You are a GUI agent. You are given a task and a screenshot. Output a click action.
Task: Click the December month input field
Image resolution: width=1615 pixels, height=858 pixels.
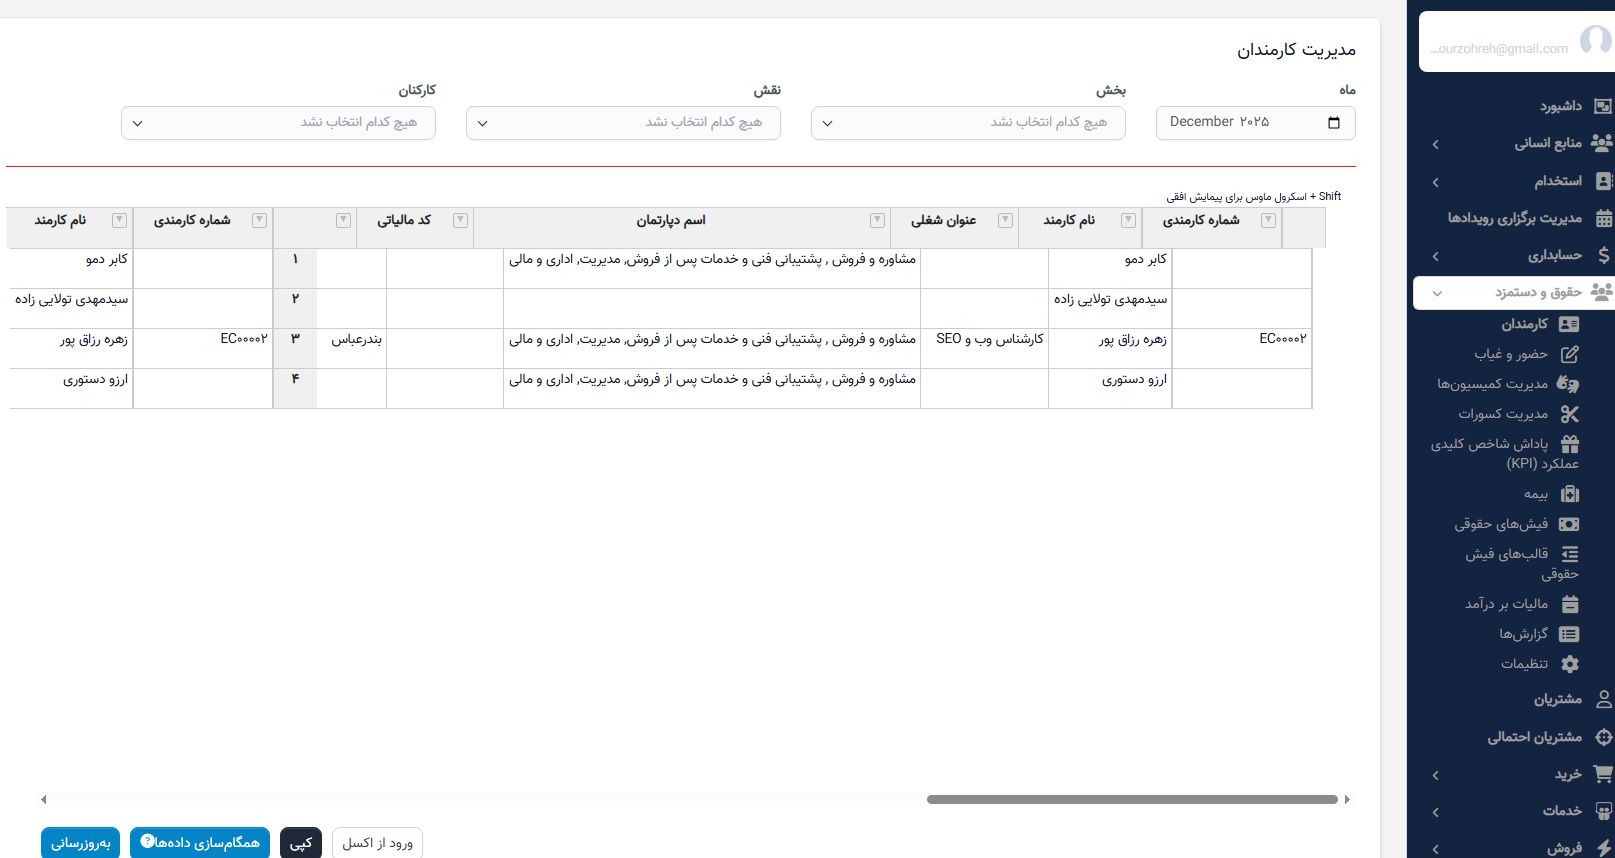click(x=1256, y=123)
